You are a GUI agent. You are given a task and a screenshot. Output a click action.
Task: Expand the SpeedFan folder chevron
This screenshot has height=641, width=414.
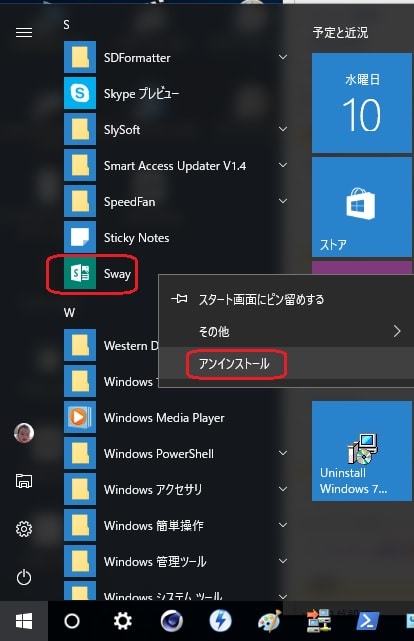pos(283,201)
